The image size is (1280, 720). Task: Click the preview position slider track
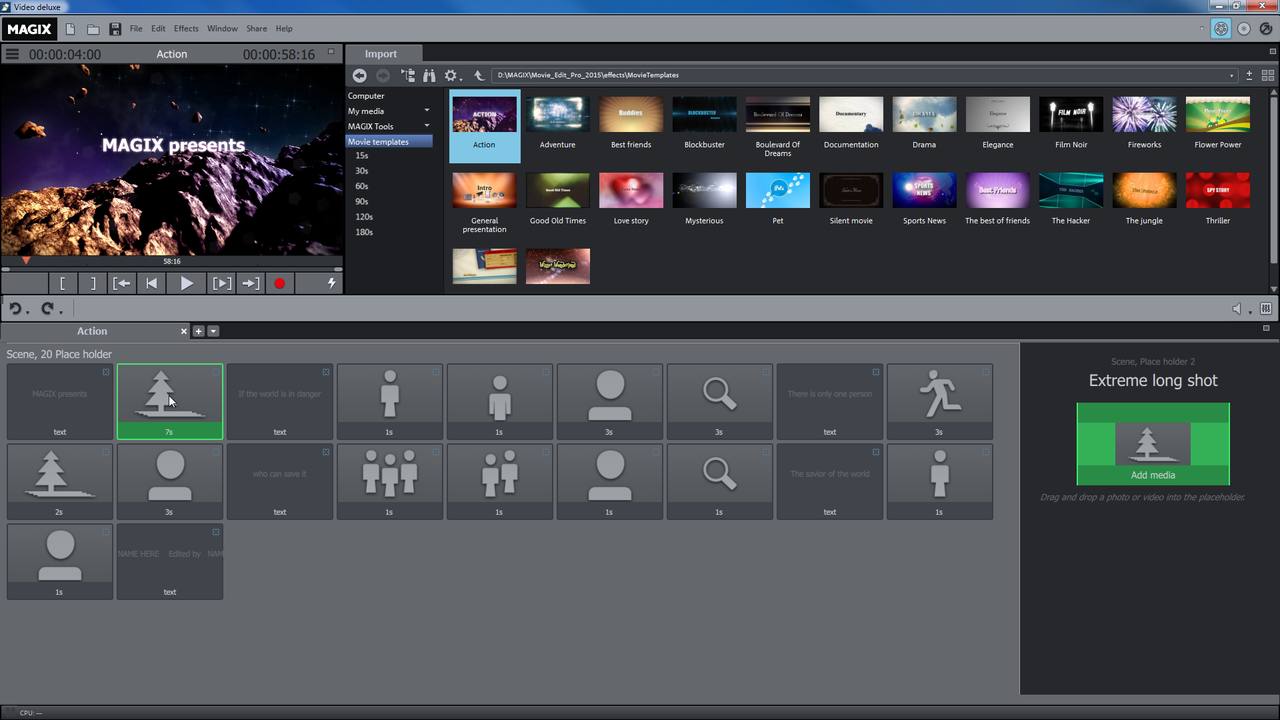tap(172, 269)
